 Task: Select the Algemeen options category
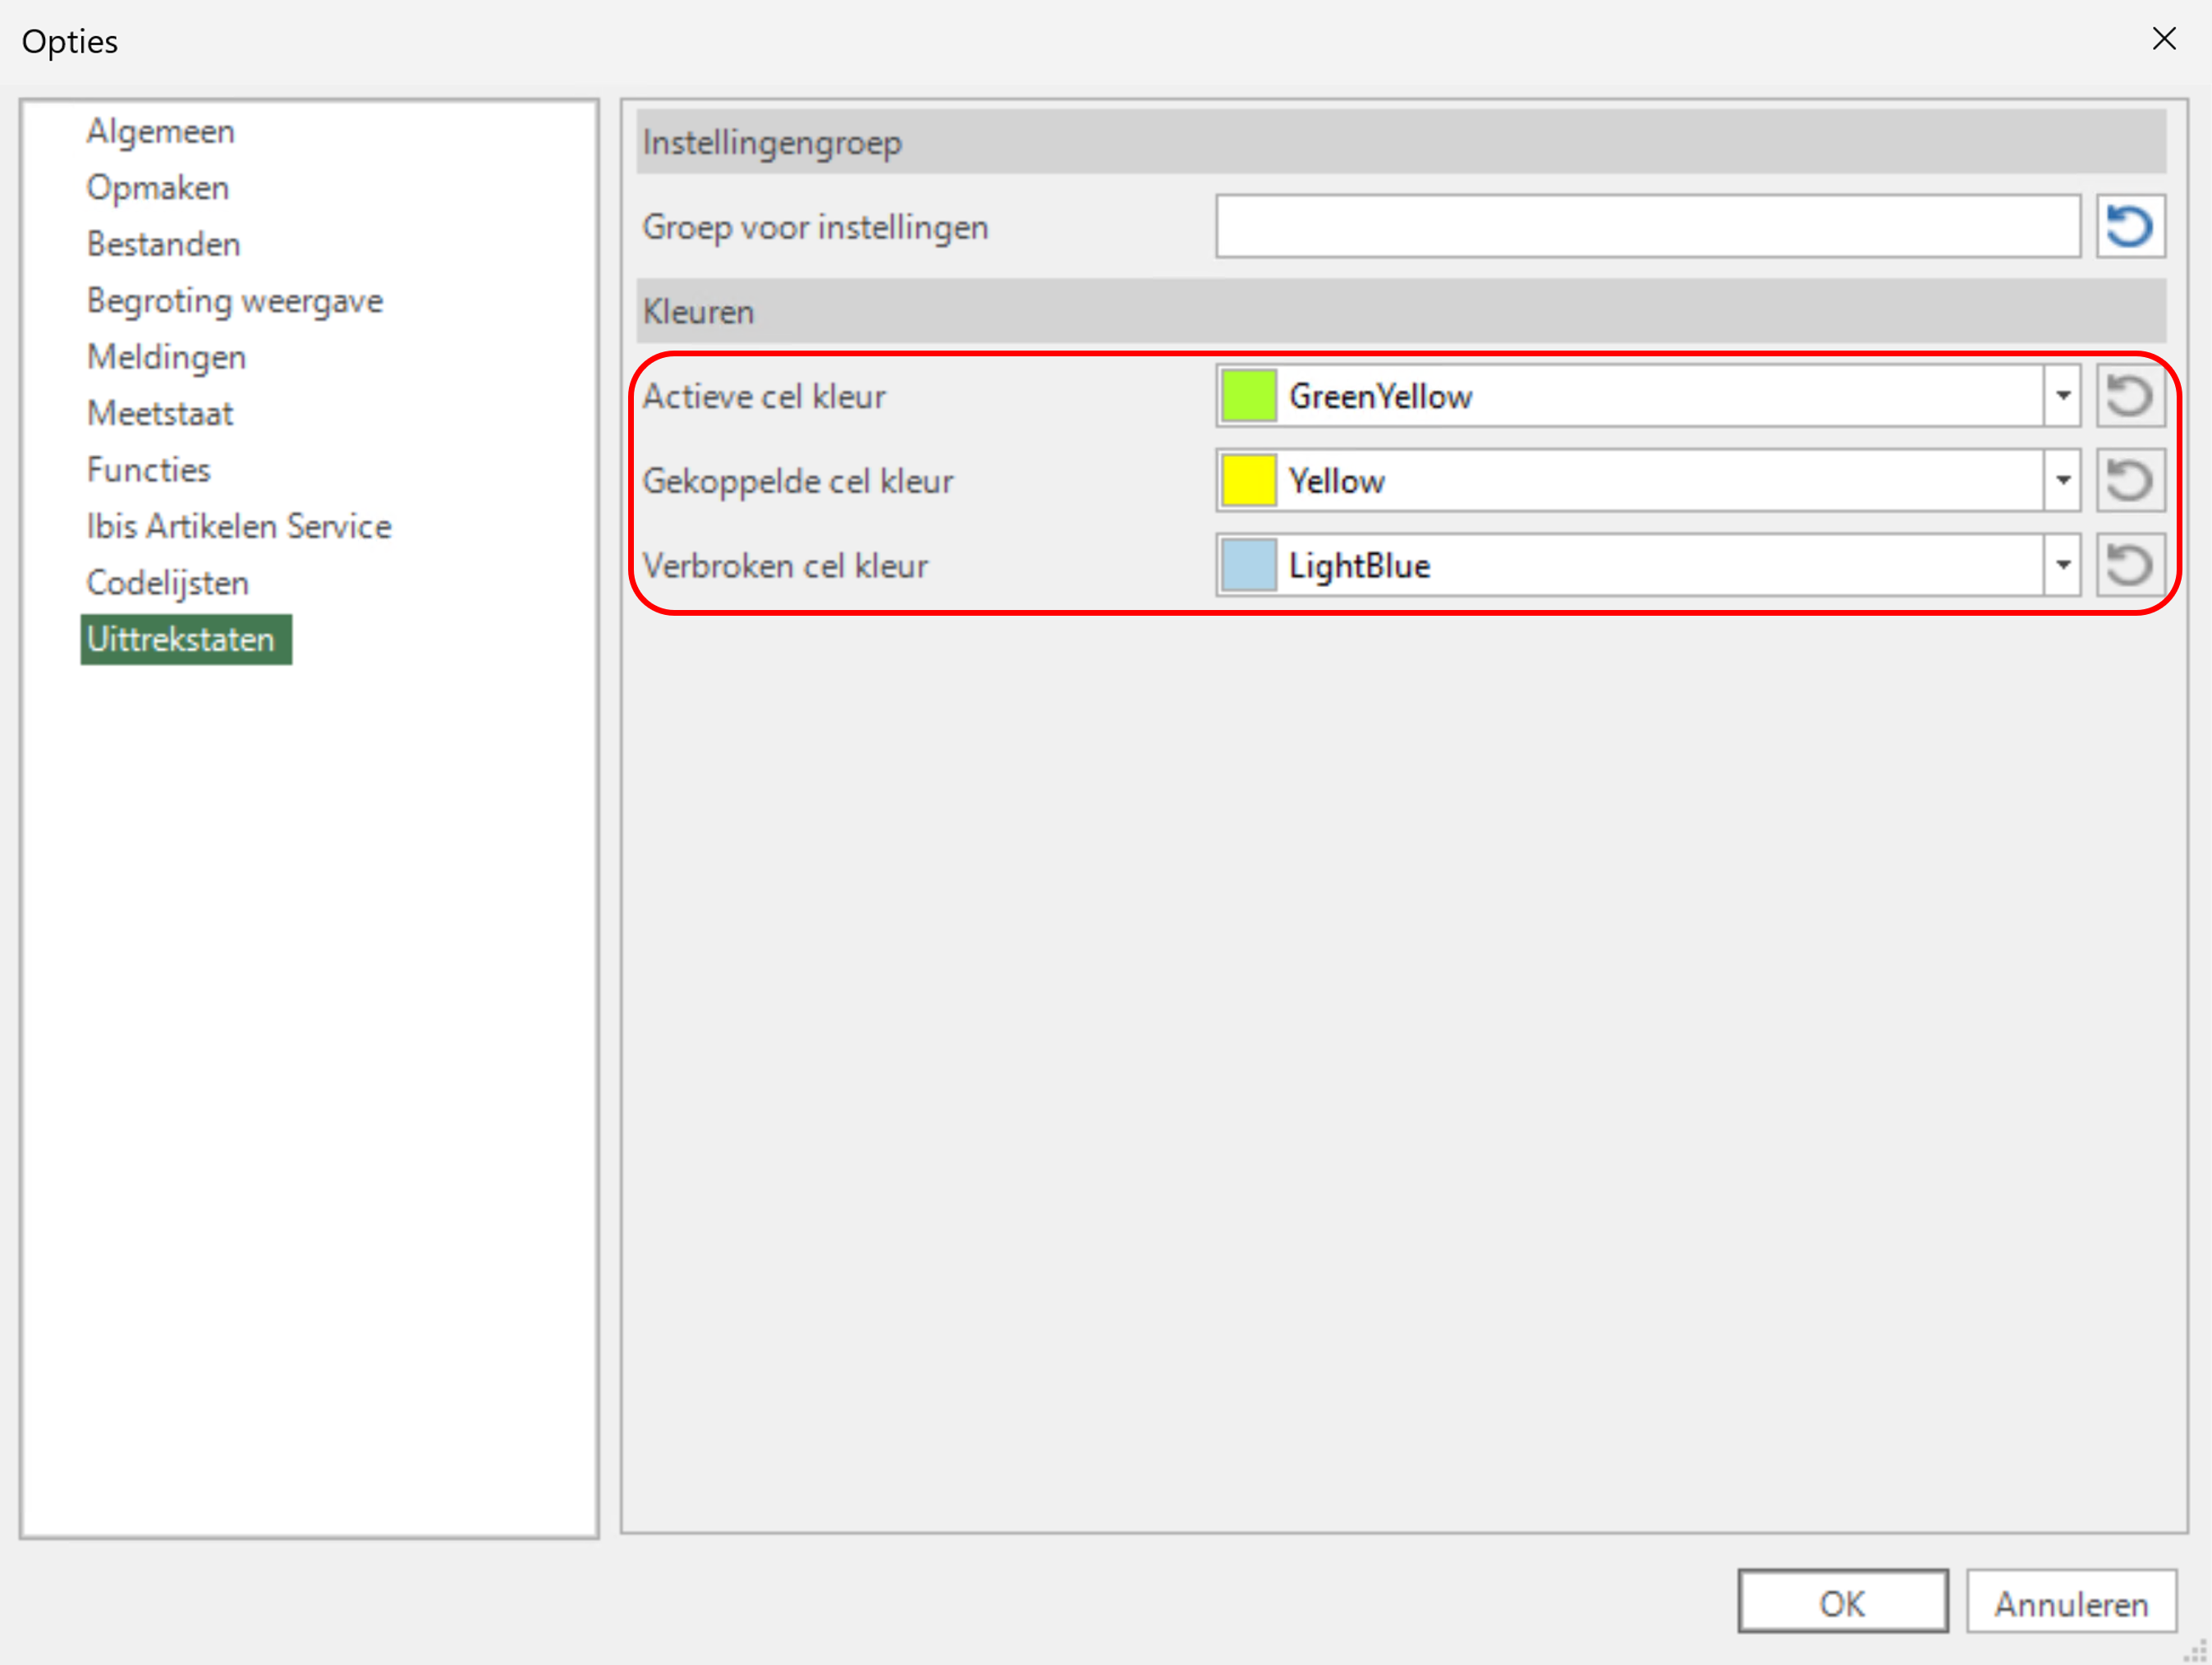point(160,131)
